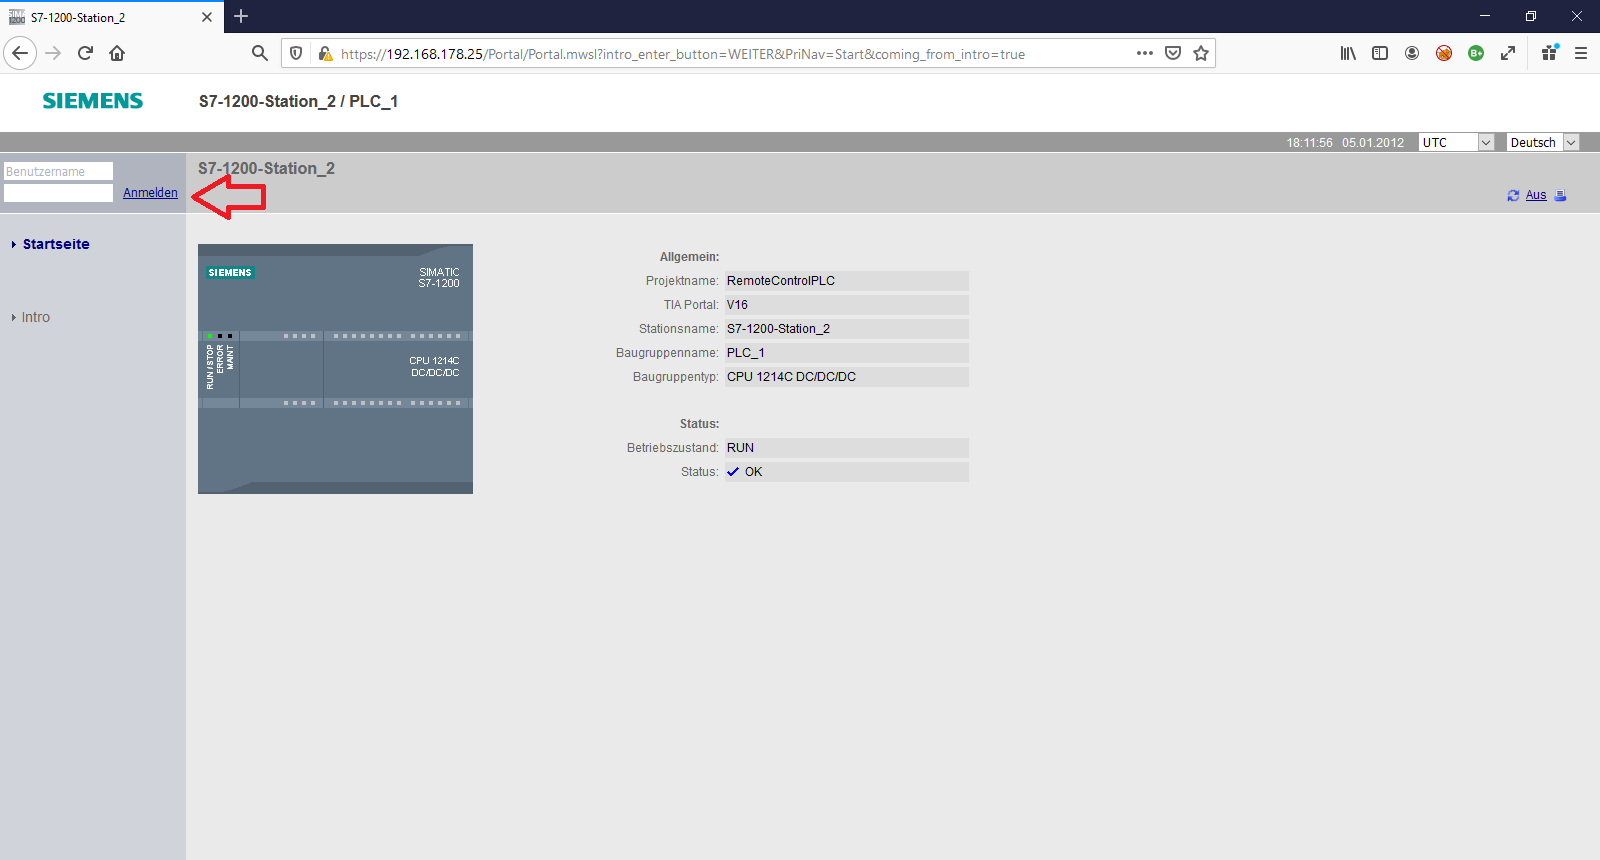Viewport: 1600px width, 860px height.
Task: Open a new browser tab
Action: tap(241, 16)
